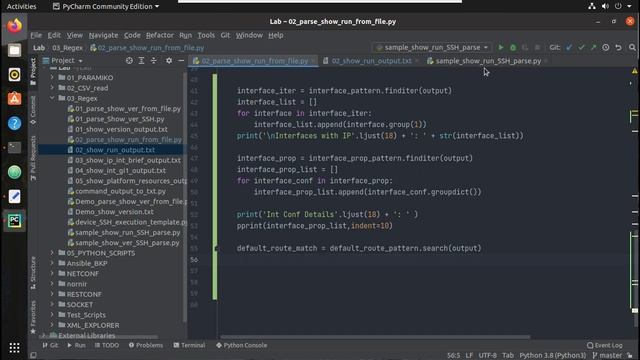Open the Terminal tool window
This screenshot has width=640, height=360.
(189, 345)
